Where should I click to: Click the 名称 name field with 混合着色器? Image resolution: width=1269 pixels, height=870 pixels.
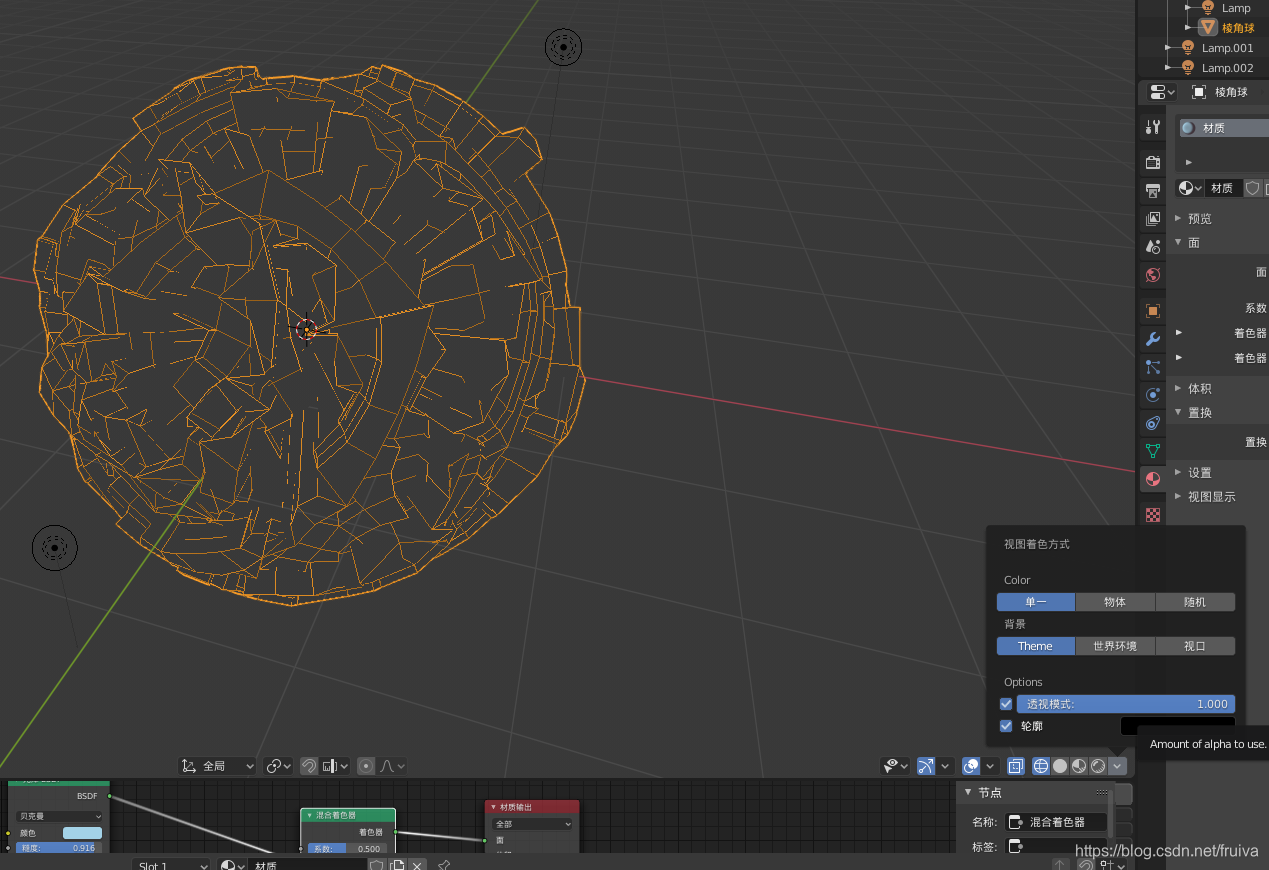[x=1057, y=822]
